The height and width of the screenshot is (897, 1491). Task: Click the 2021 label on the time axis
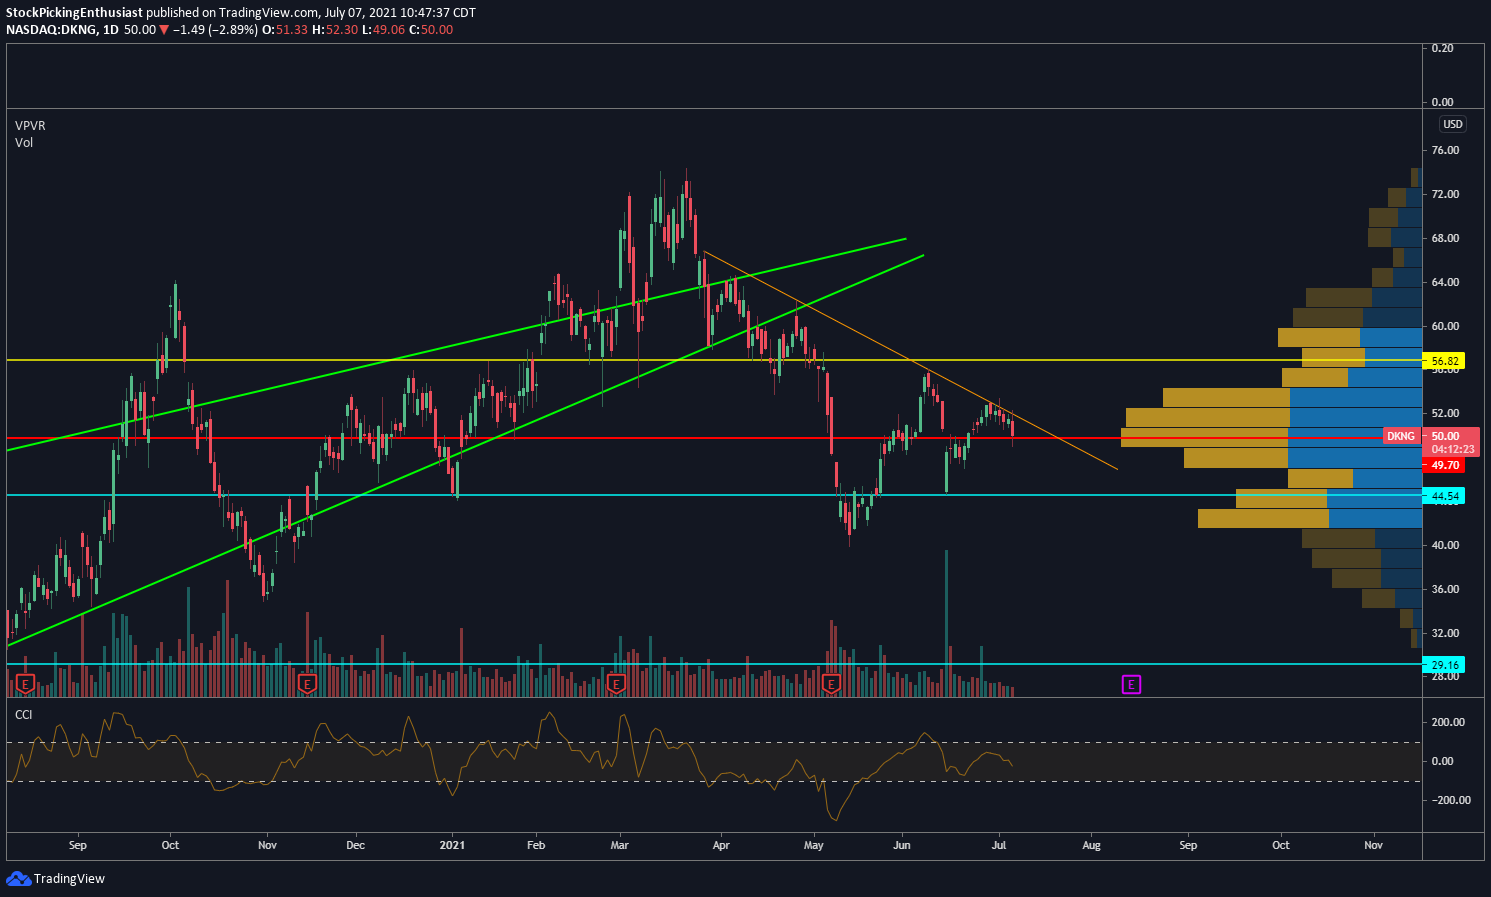point(453,845)
